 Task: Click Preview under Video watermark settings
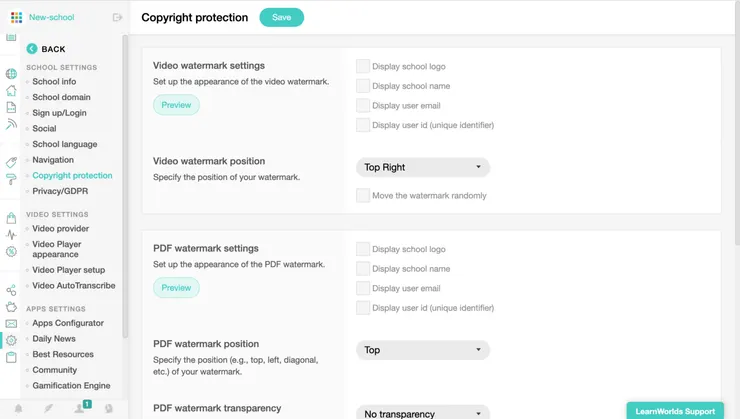click(176, 105)
